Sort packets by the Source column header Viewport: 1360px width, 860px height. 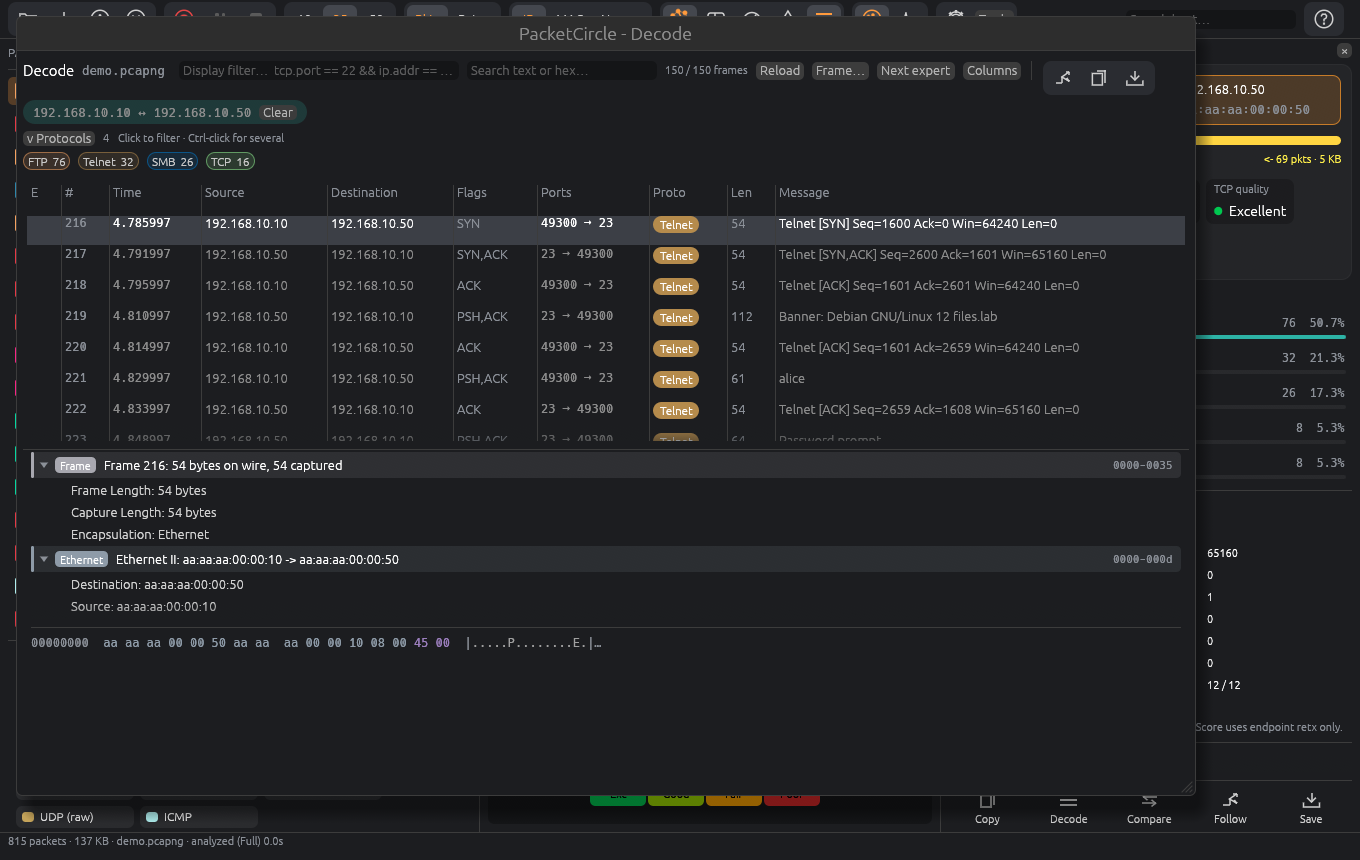coord(224,192)
